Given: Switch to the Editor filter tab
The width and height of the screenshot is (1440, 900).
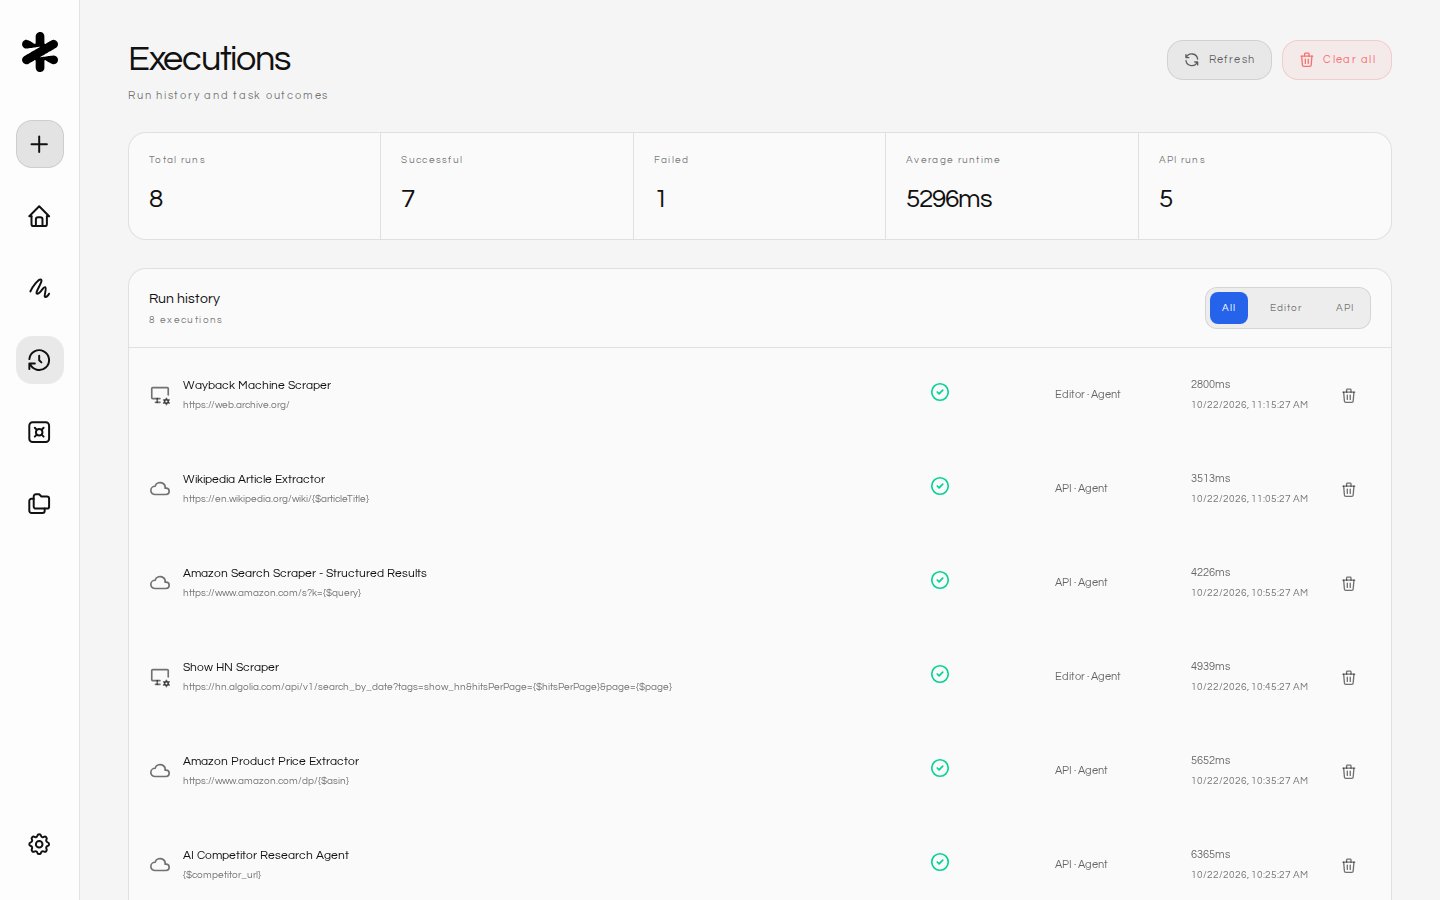Looking at the screenshot, I should click(x=1286, y=308).
